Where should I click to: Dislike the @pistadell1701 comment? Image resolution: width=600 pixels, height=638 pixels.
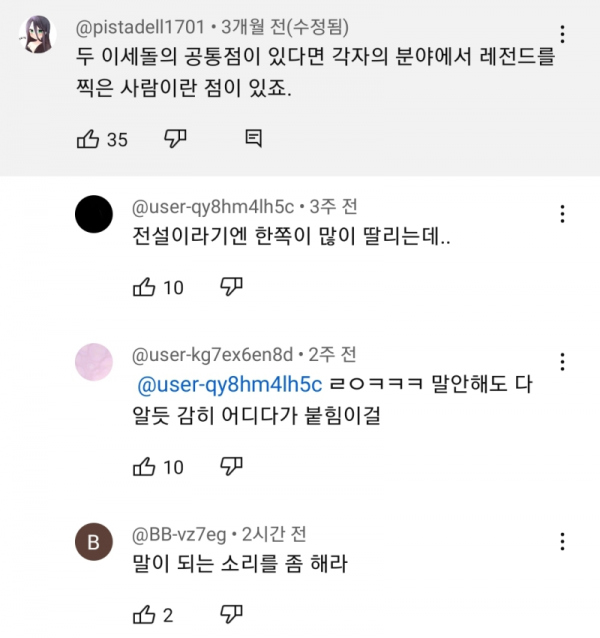(x=174, y=138)
